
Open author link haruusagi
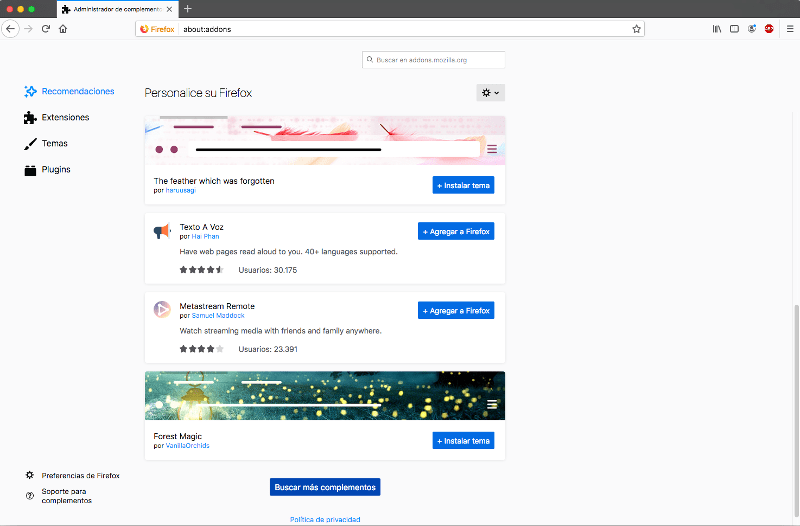[x=181, y=190]
